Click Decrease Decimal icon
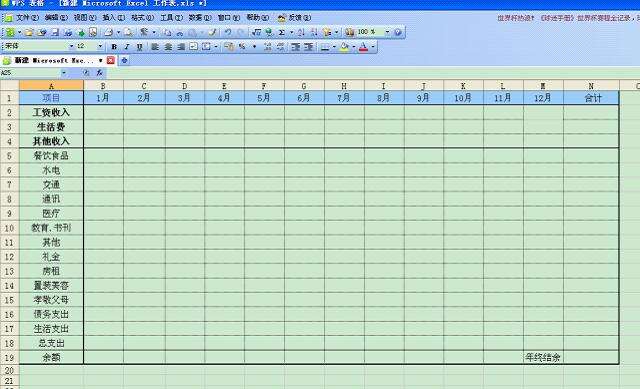This screenshot has width=640, height=389. (x=280, y=47)
